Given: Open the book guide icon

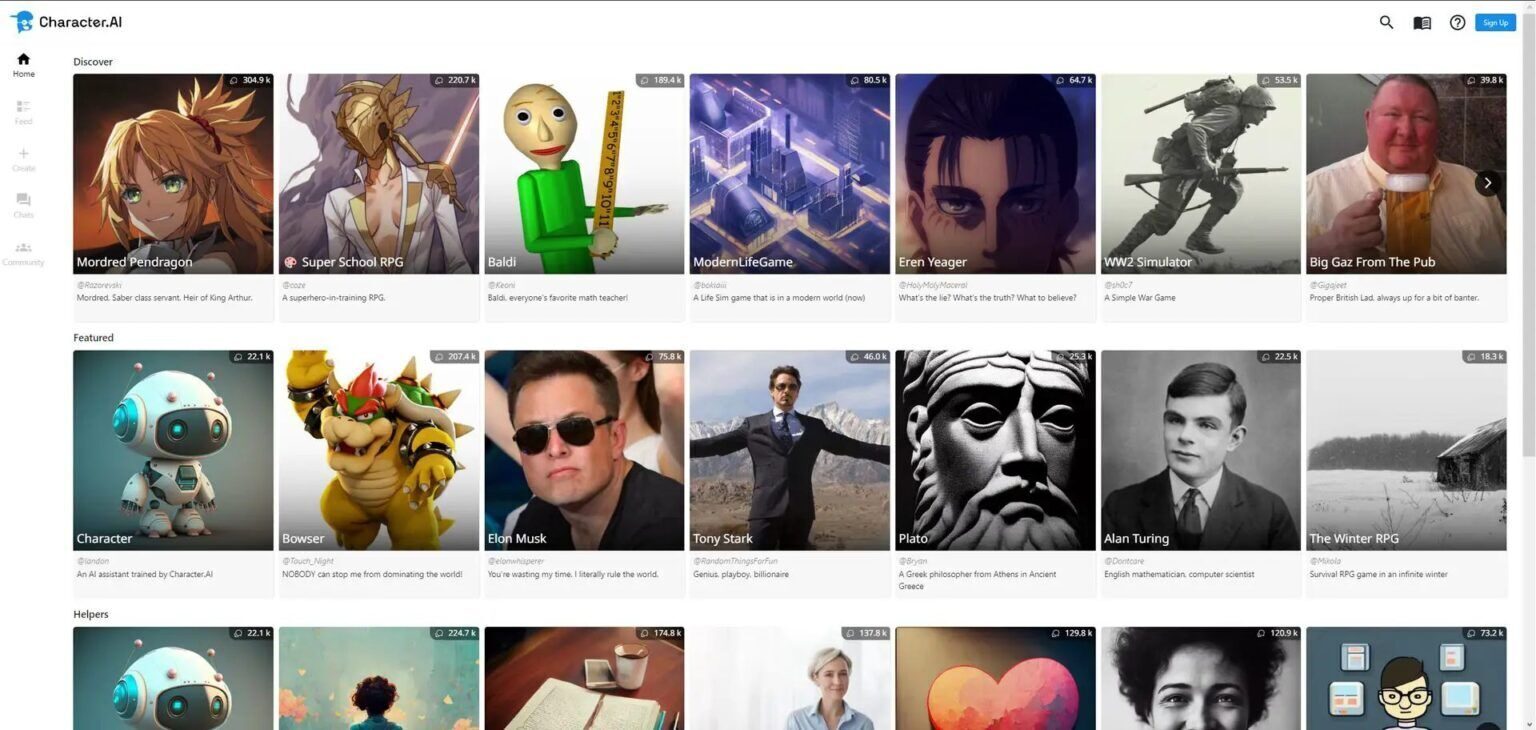Looking at the screenshot, I should (1422, 23).
